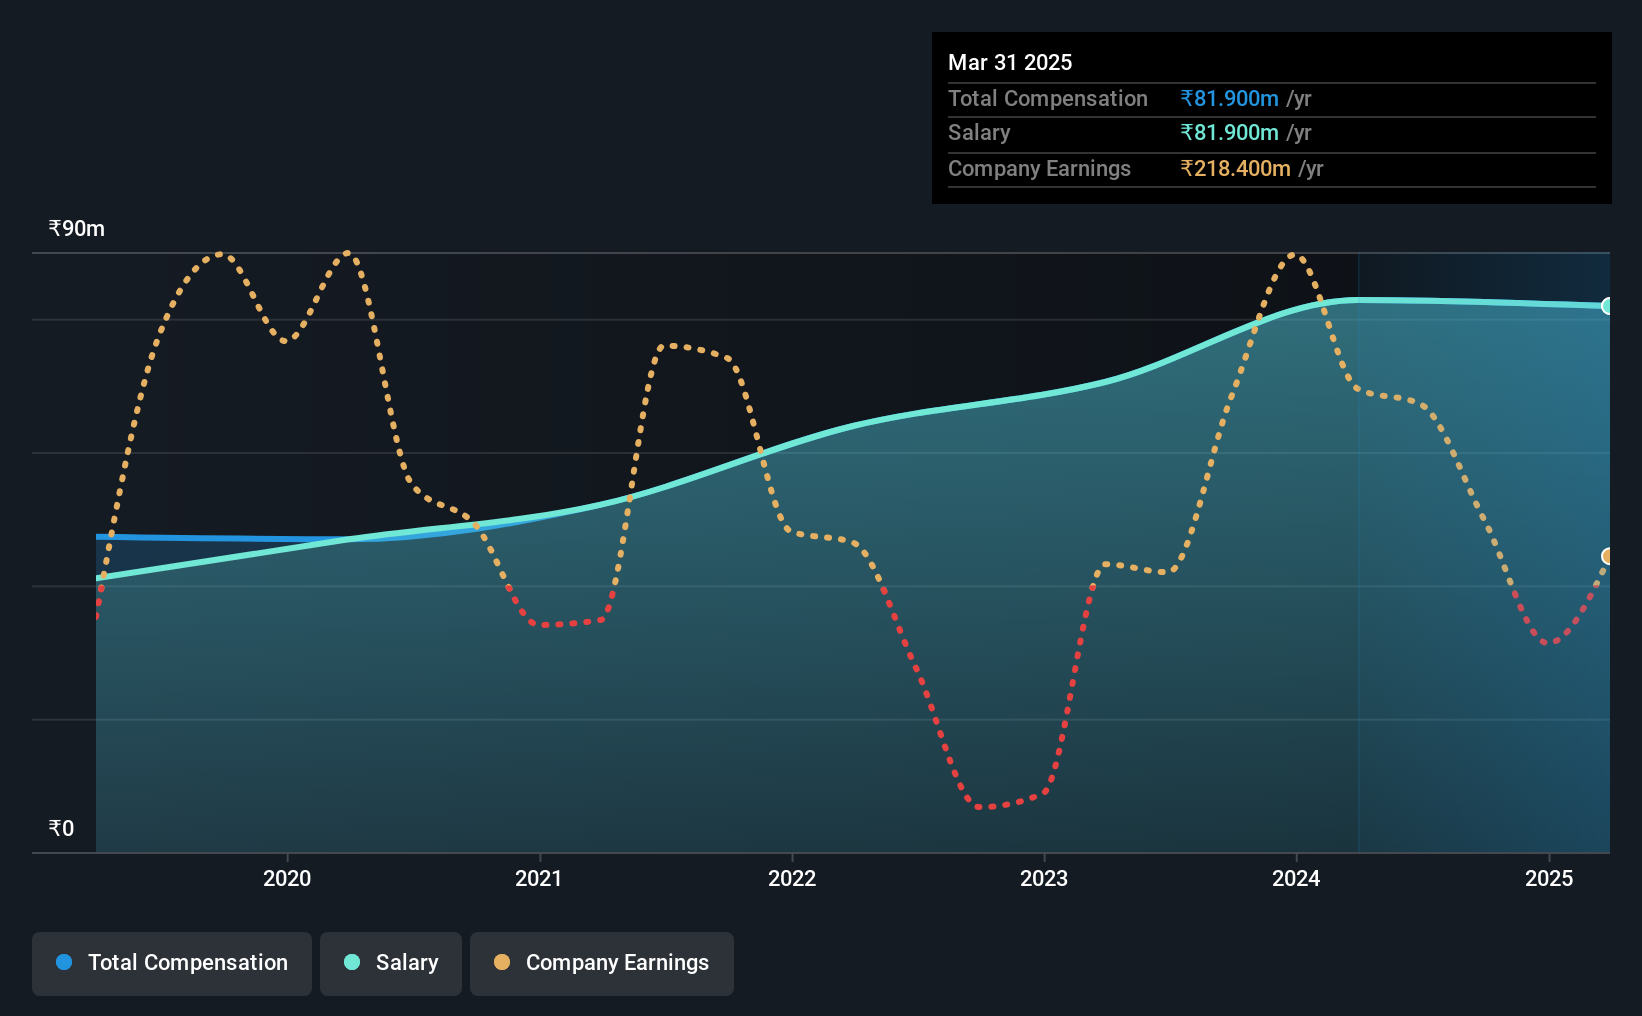
Task: Click the Total Compensation label in tooltip
Action: [1048, 98]
